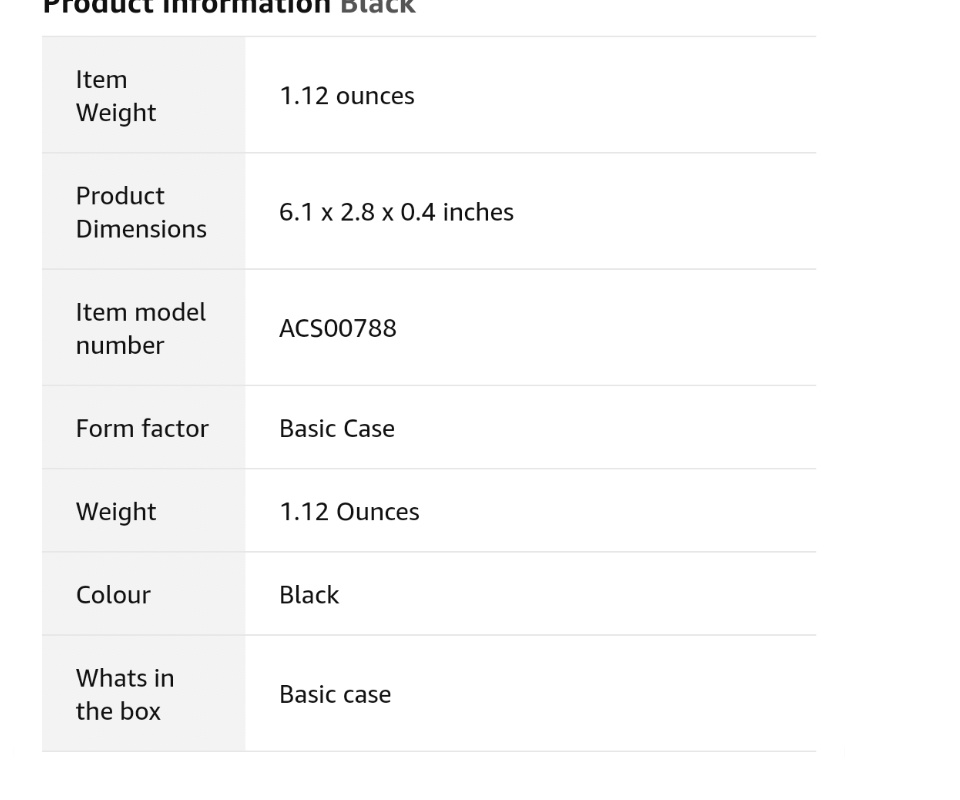
Task: Click the "Product Dimensions" row label
Action: click(x=141, y=212)
